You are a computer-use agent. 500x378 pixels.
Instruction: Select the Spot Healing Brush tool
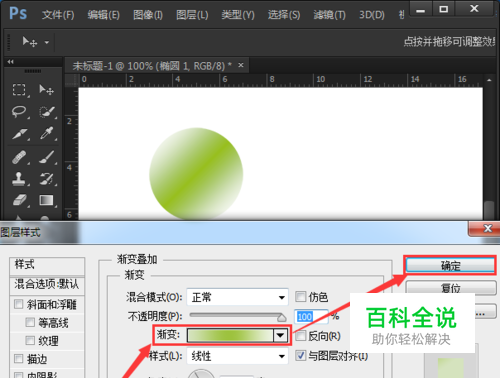point(19,157)
